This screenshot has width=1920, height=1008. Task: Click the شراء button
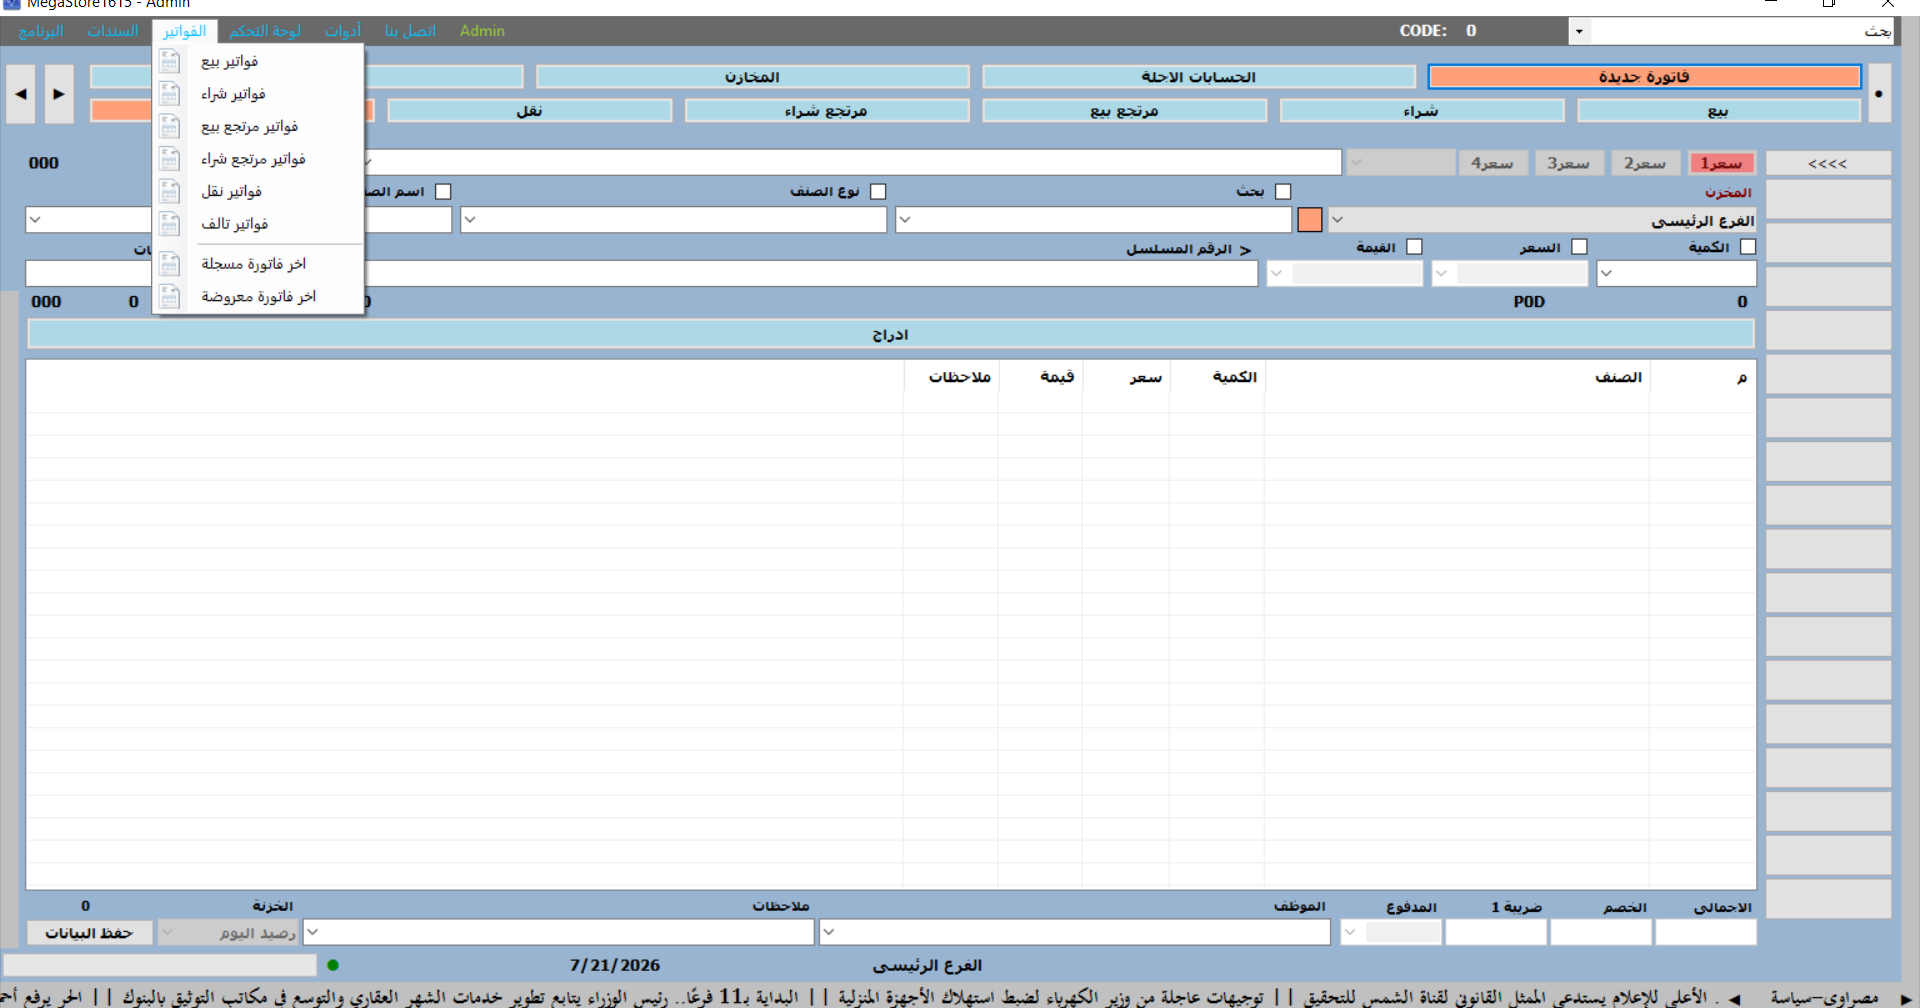coord(1422,111)
